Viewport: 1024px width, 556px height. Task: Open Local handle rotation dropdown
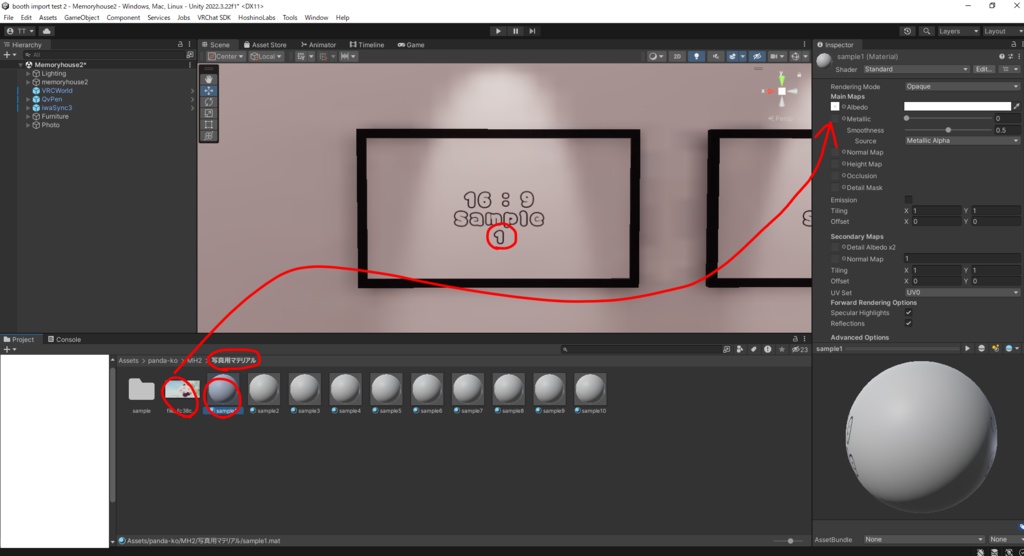(x=266, y=56)
